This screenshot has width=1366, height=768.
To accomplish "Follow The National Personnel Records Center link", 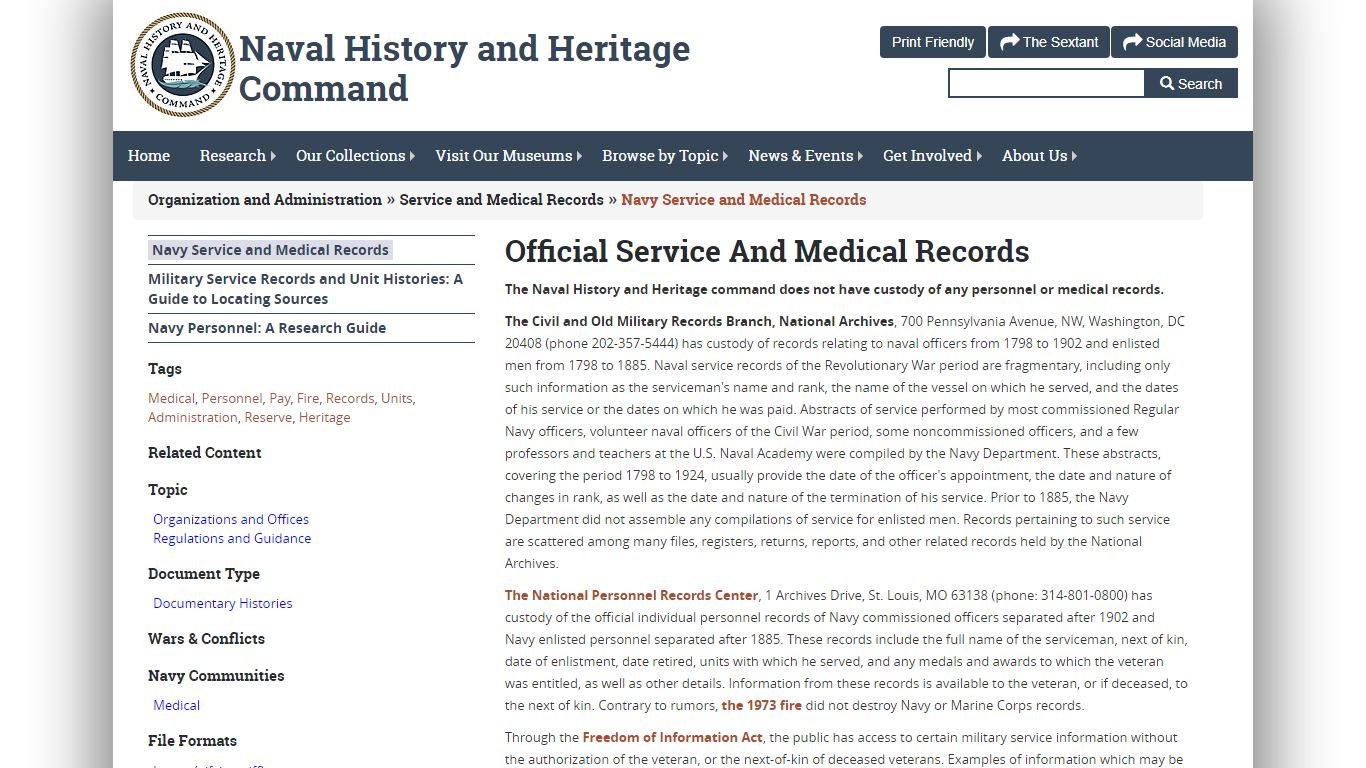I will [x=632, y=595].
